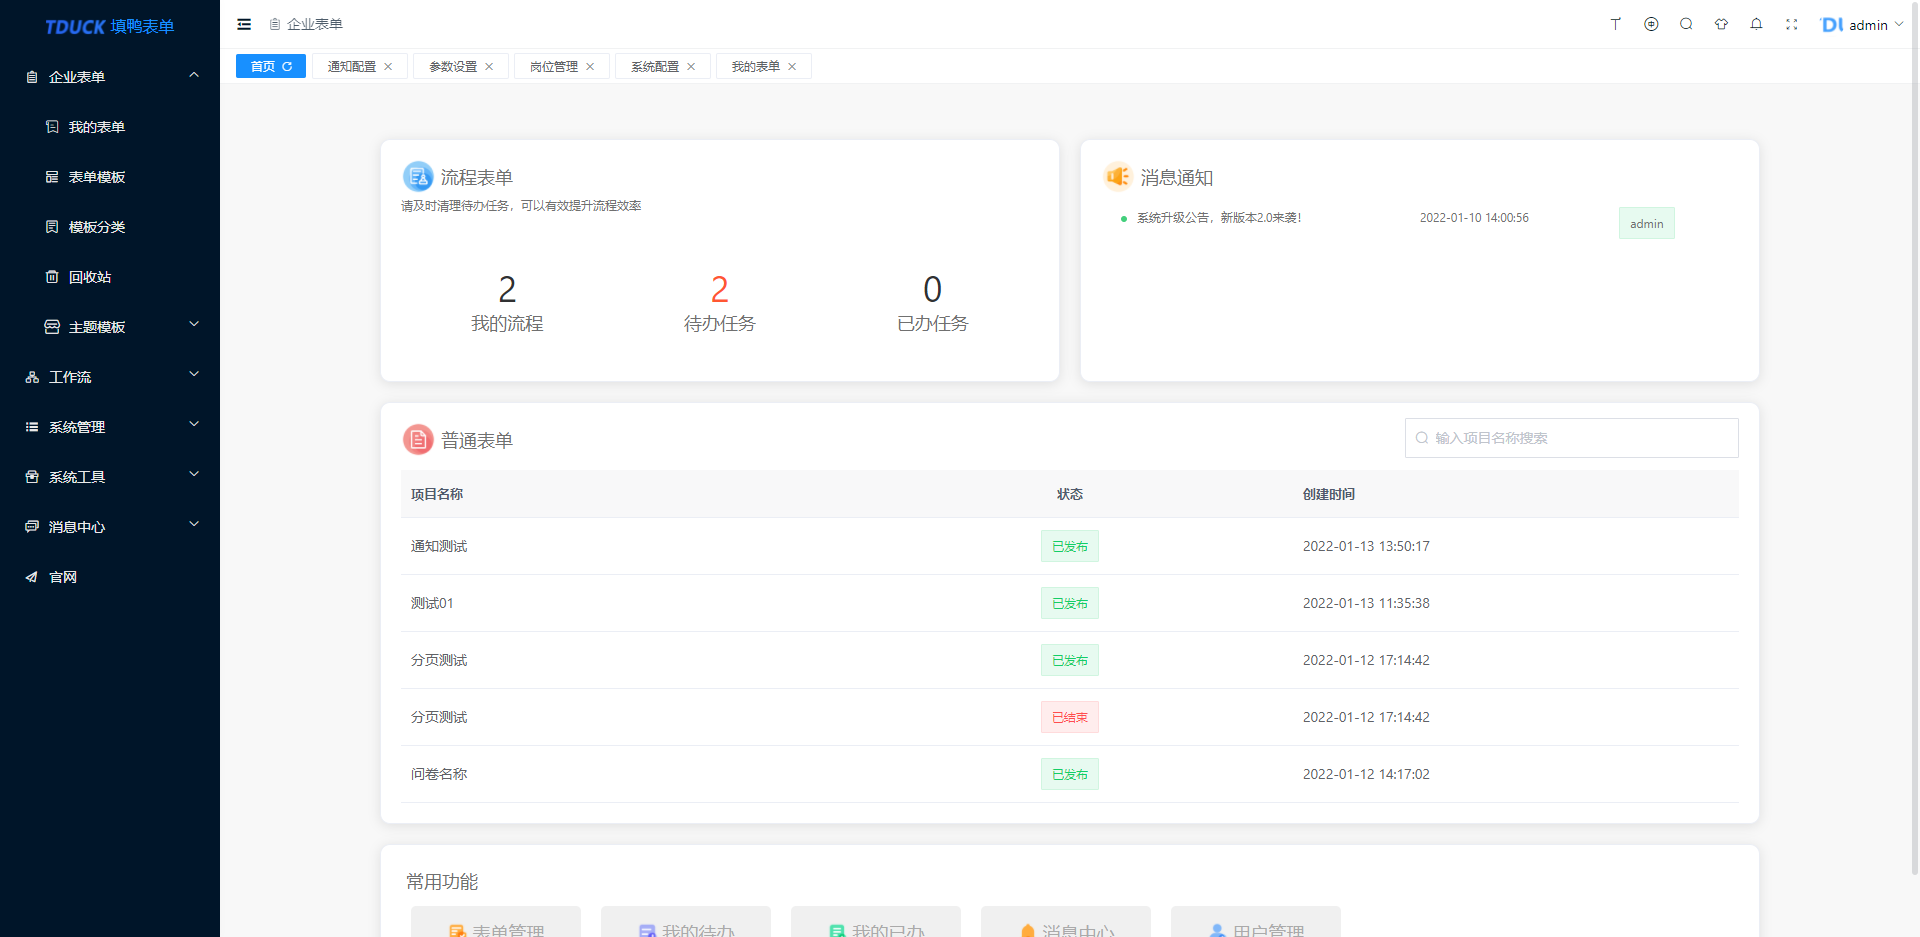Toggle fullscreen mode icon
Image resolution: width=1920 pixels, height=937 pixels.
click(x=1791, y=24)
